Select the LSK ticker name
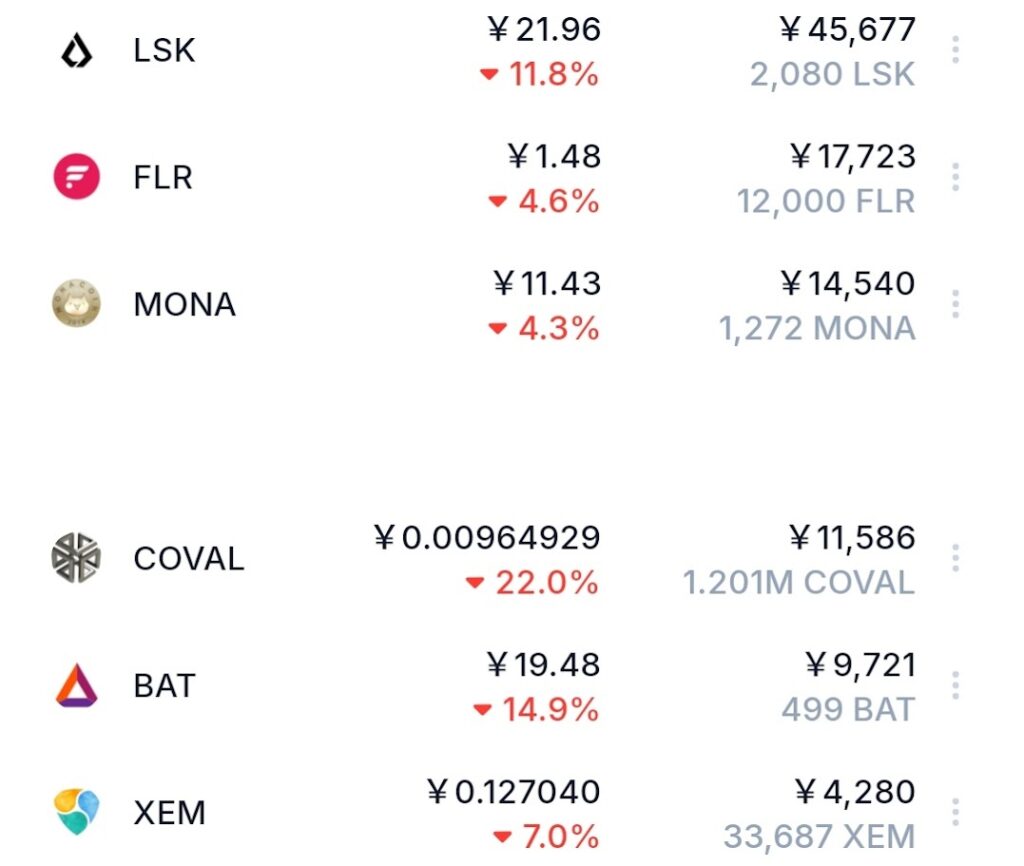 point(164,51)
